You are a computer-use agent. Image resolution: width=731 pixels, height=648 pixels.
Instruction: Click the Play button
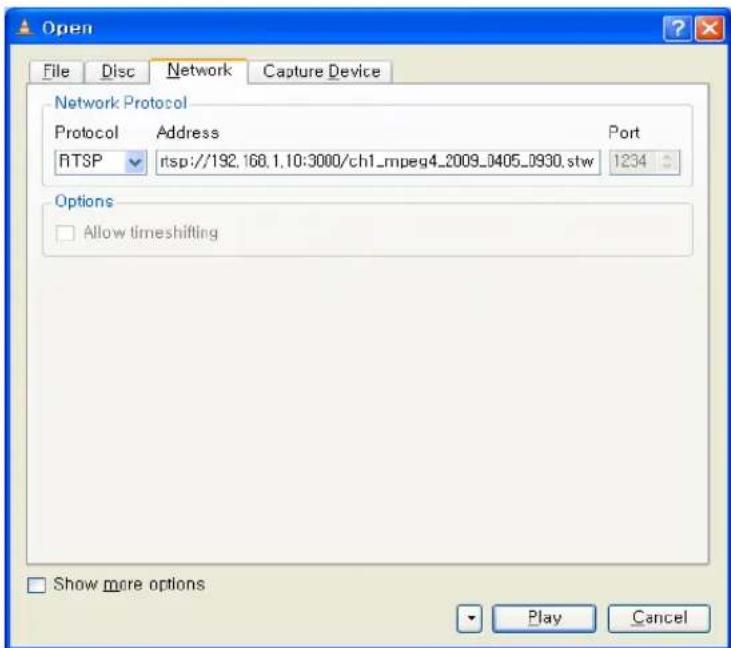click(x=544, y=619)
